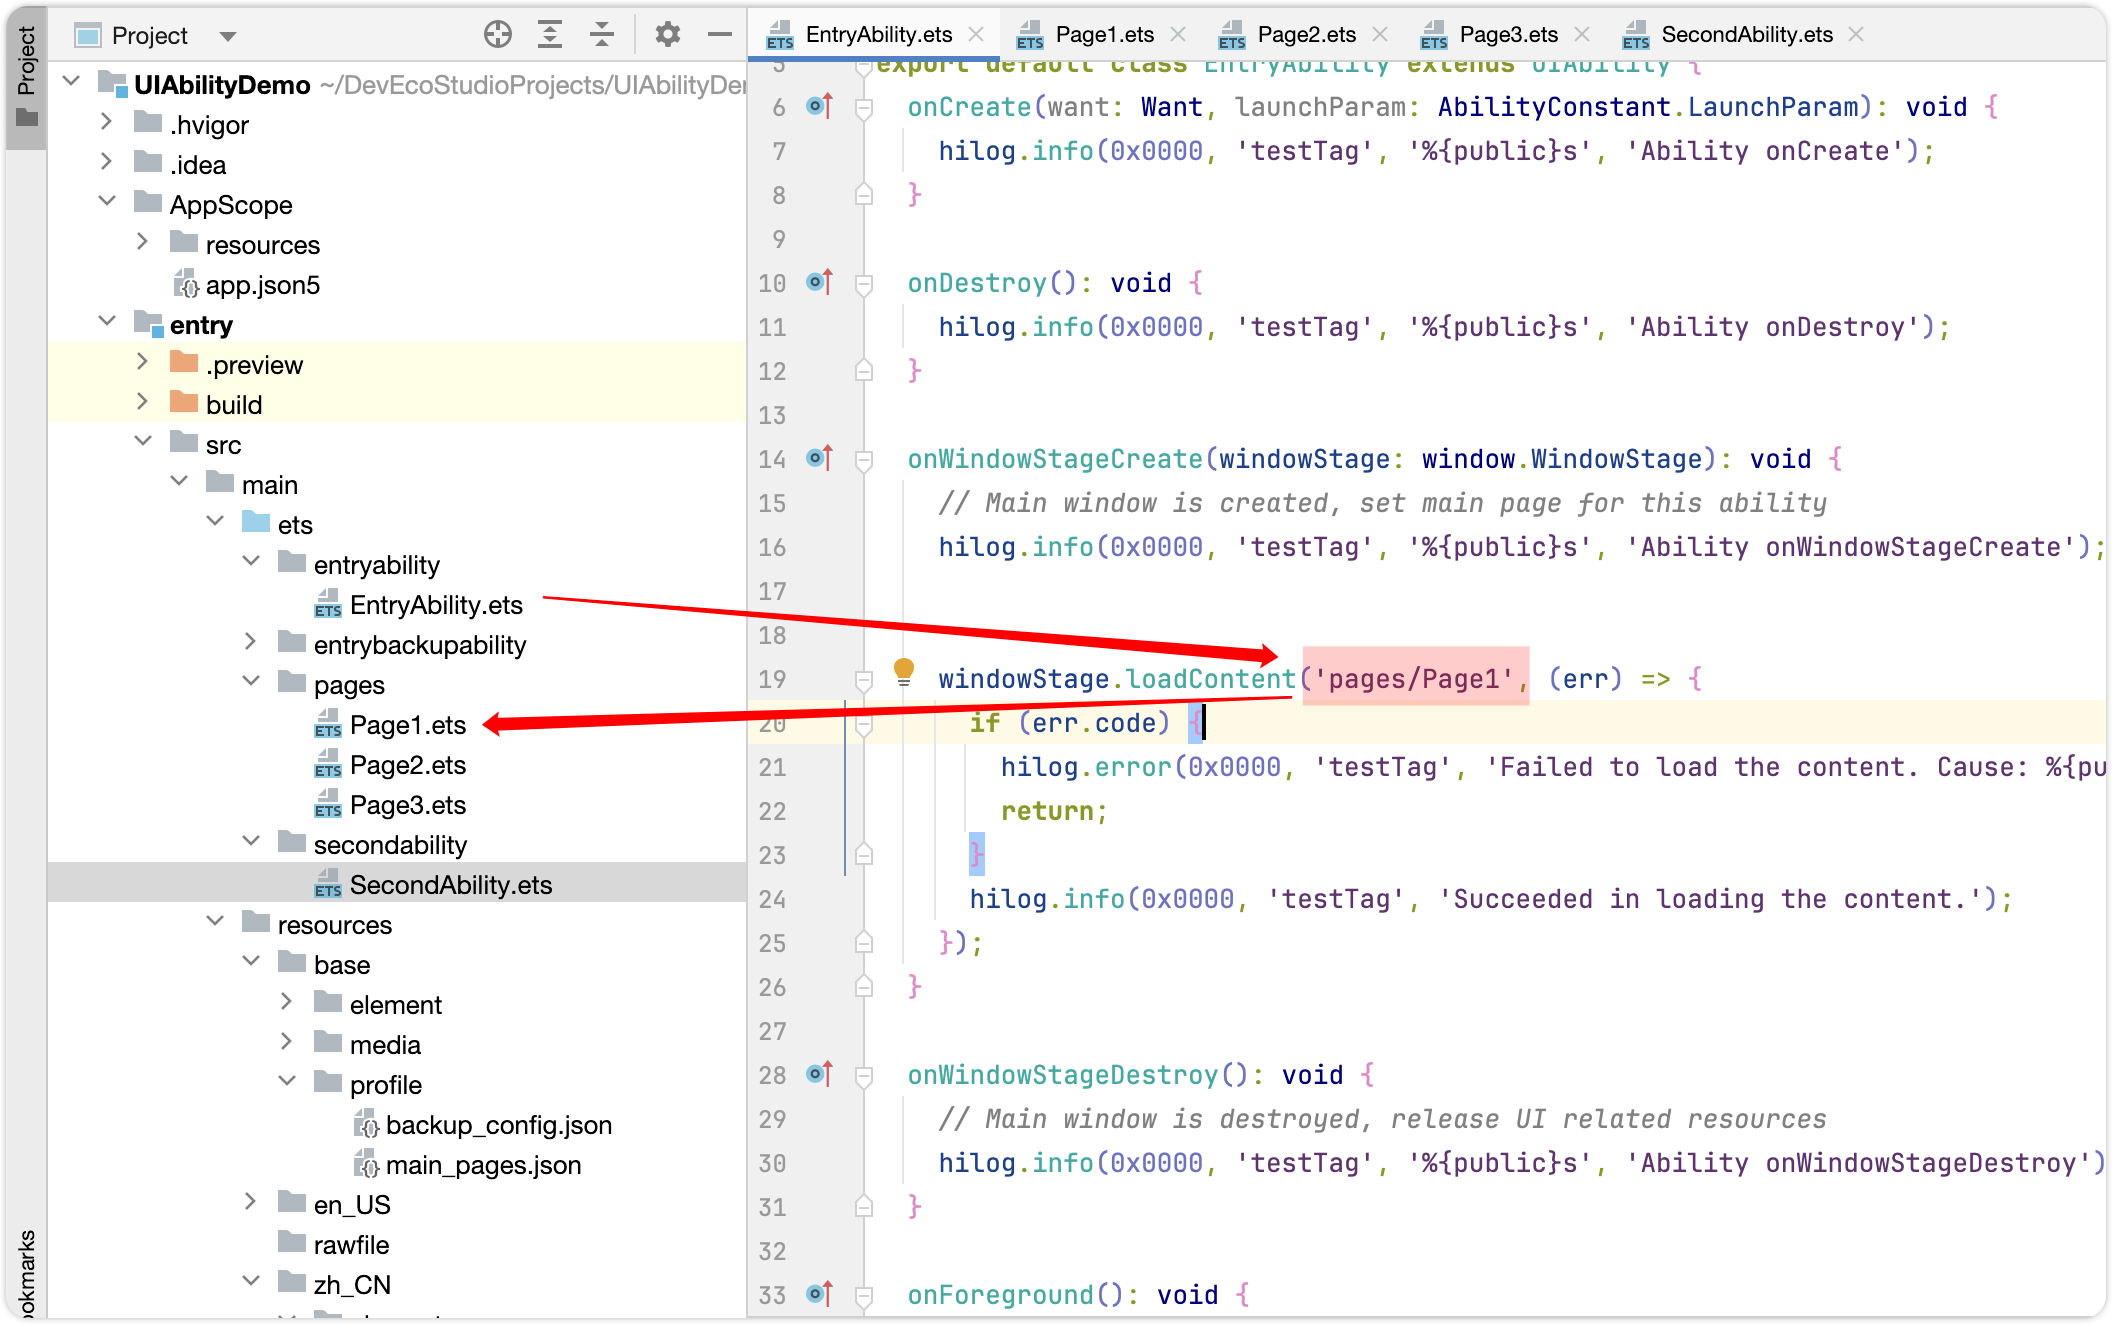
Task: Click the override gutter icon on line 14
Action: [x=819, y=458]
